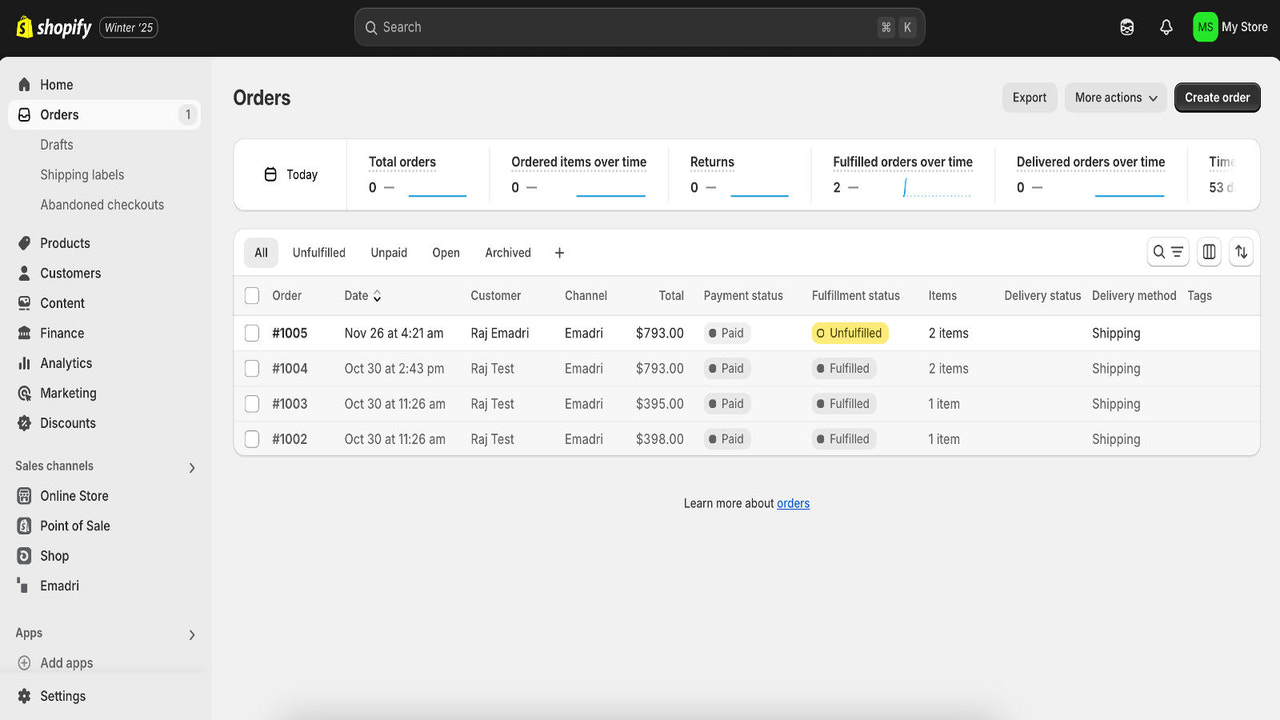Select the checkbox for order #1005
Image resolution: width=1280 pixels, height=720 pixels.
pos(251,332)
